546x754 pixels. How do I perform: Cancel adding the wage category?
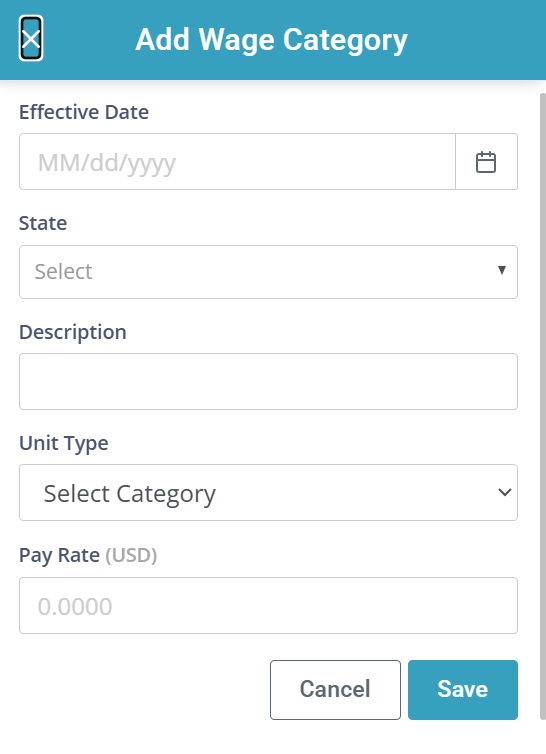335,690
